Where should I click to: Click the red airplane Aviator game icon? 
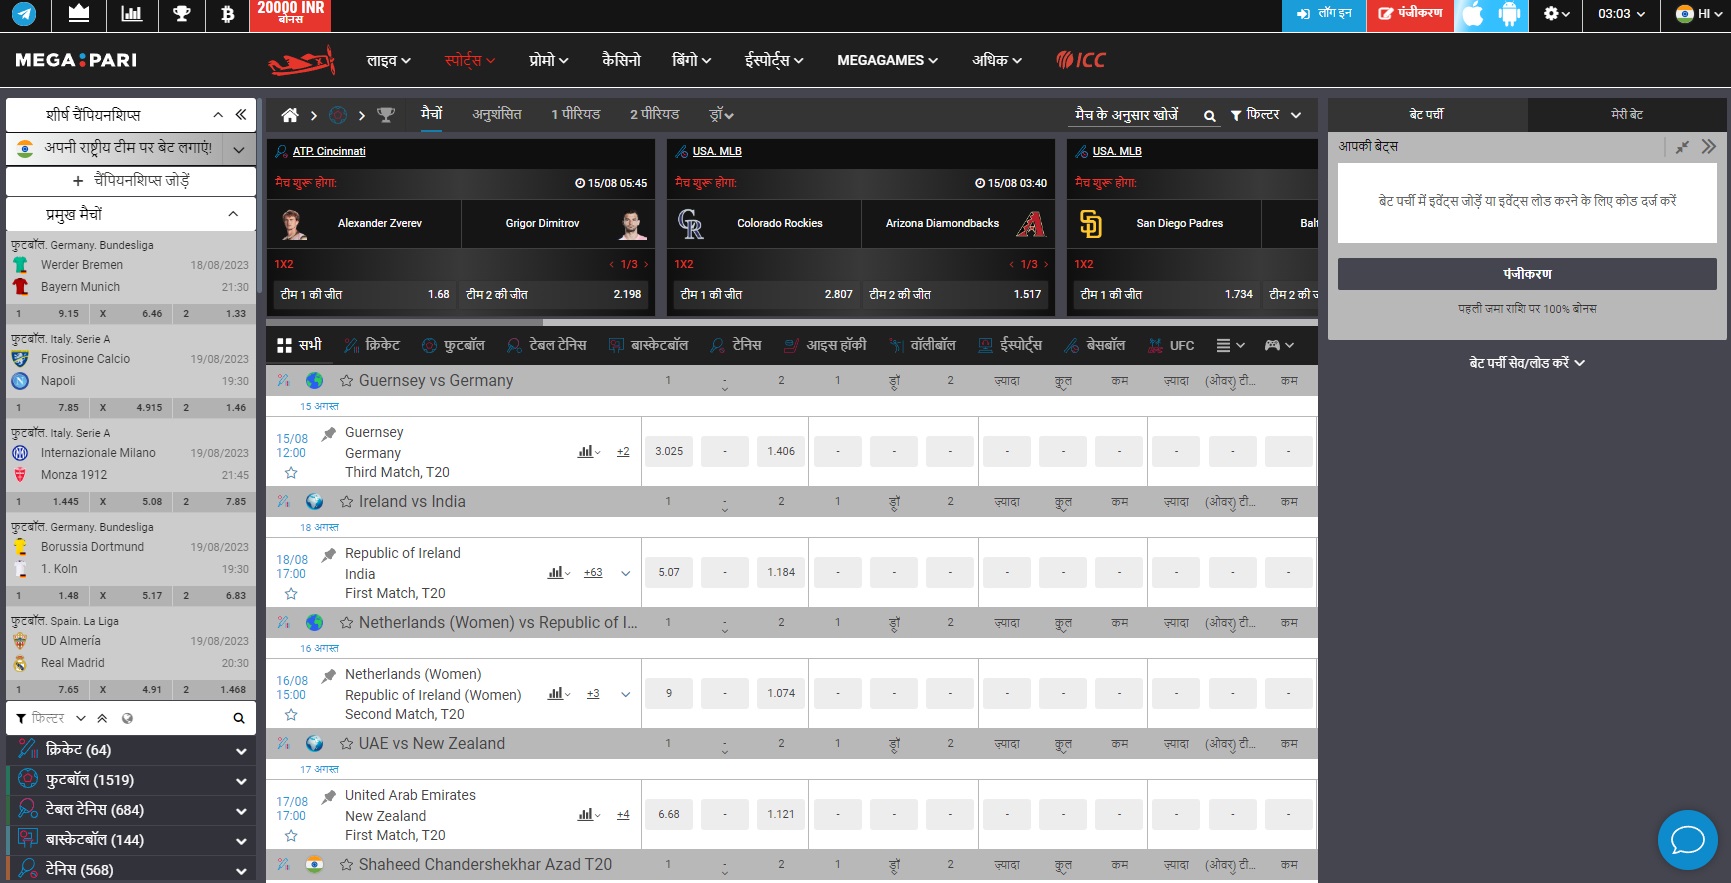(301, 60)
